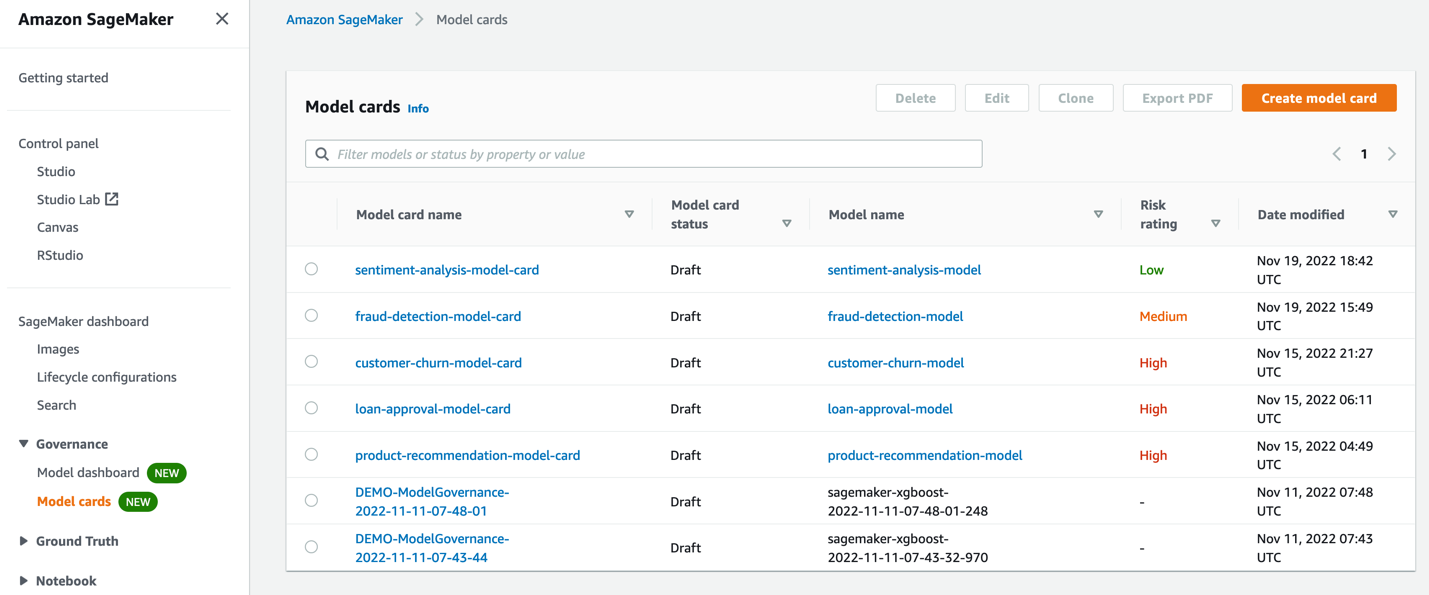
Task: Collapse the Governance section
Action: (24, 444)
